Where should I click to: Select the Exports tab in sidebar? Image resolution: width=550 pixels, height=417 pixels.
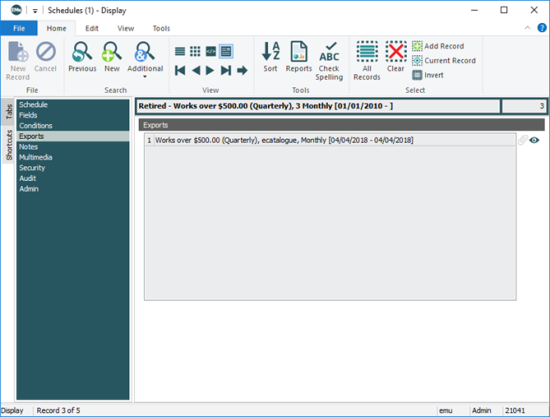pos(73,136)
